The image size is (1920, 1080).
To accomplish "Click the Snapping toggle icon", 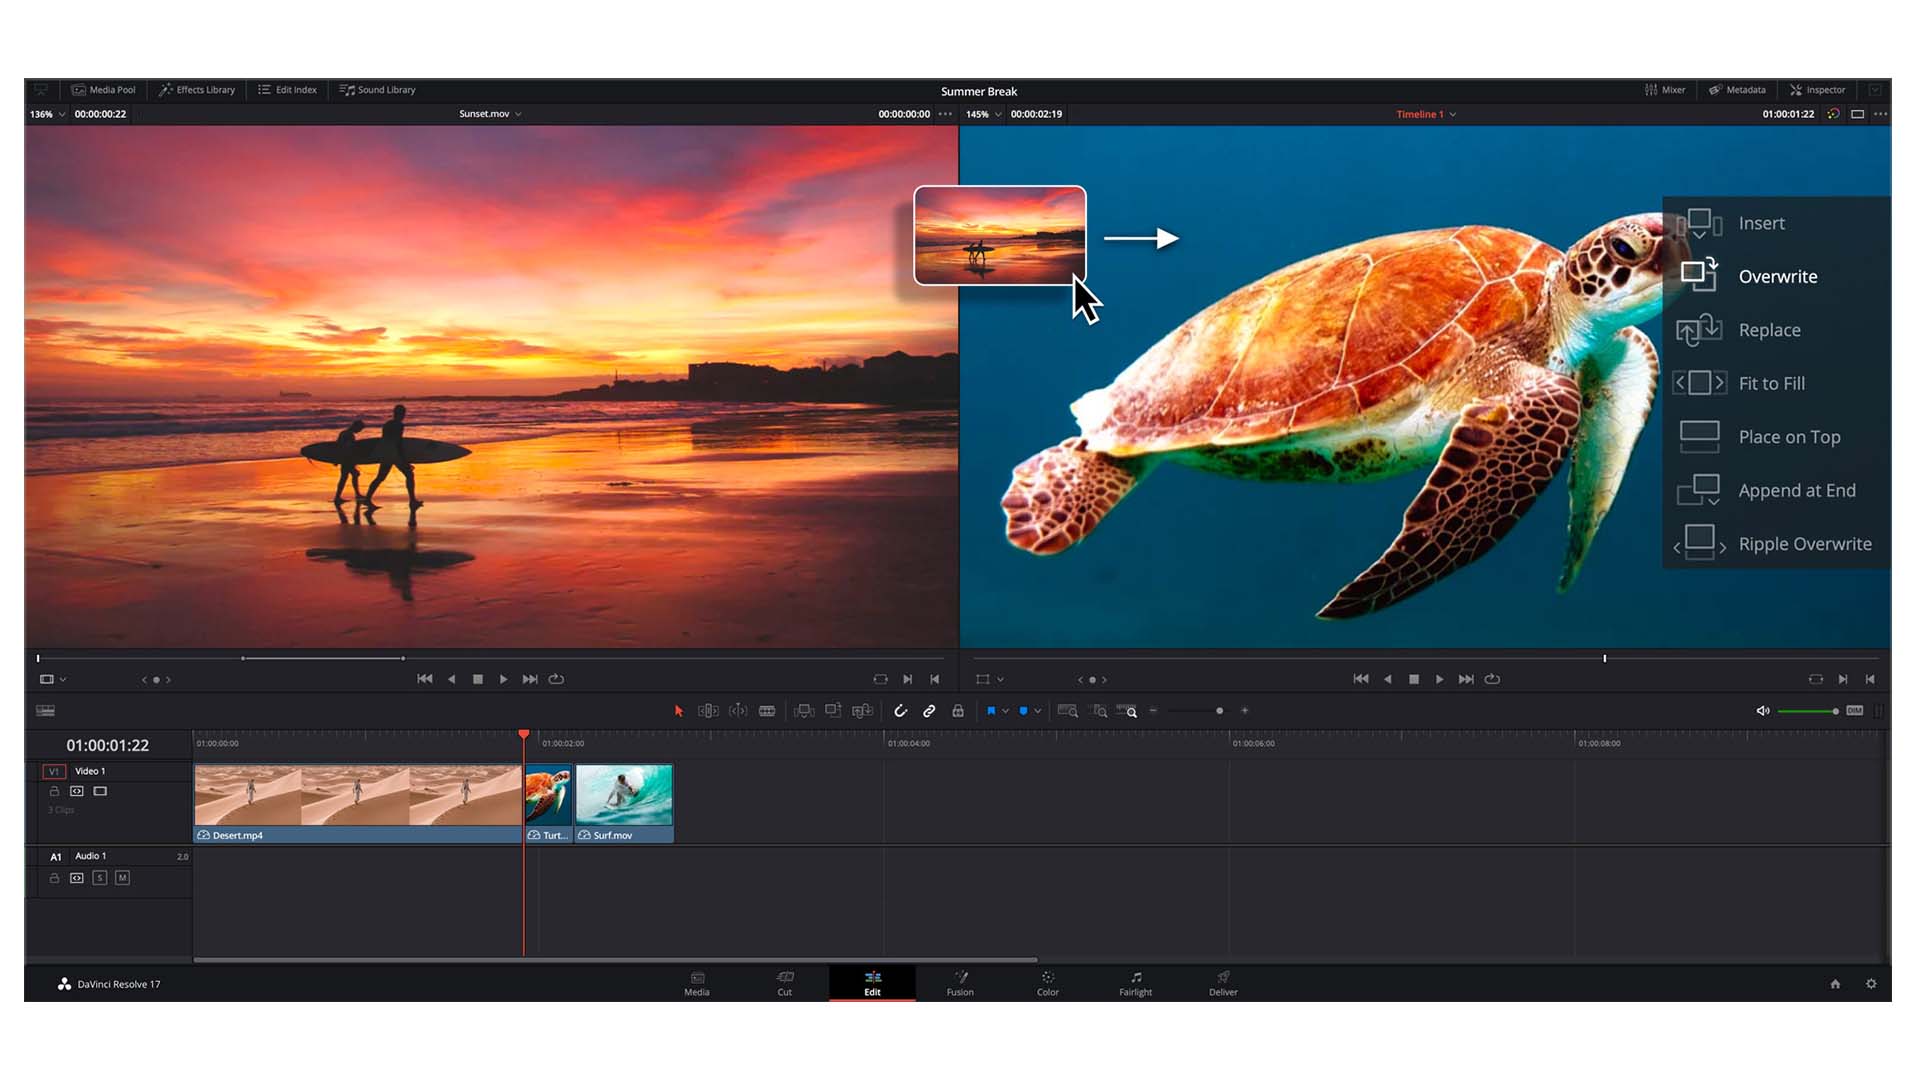I will click(899, 712).
